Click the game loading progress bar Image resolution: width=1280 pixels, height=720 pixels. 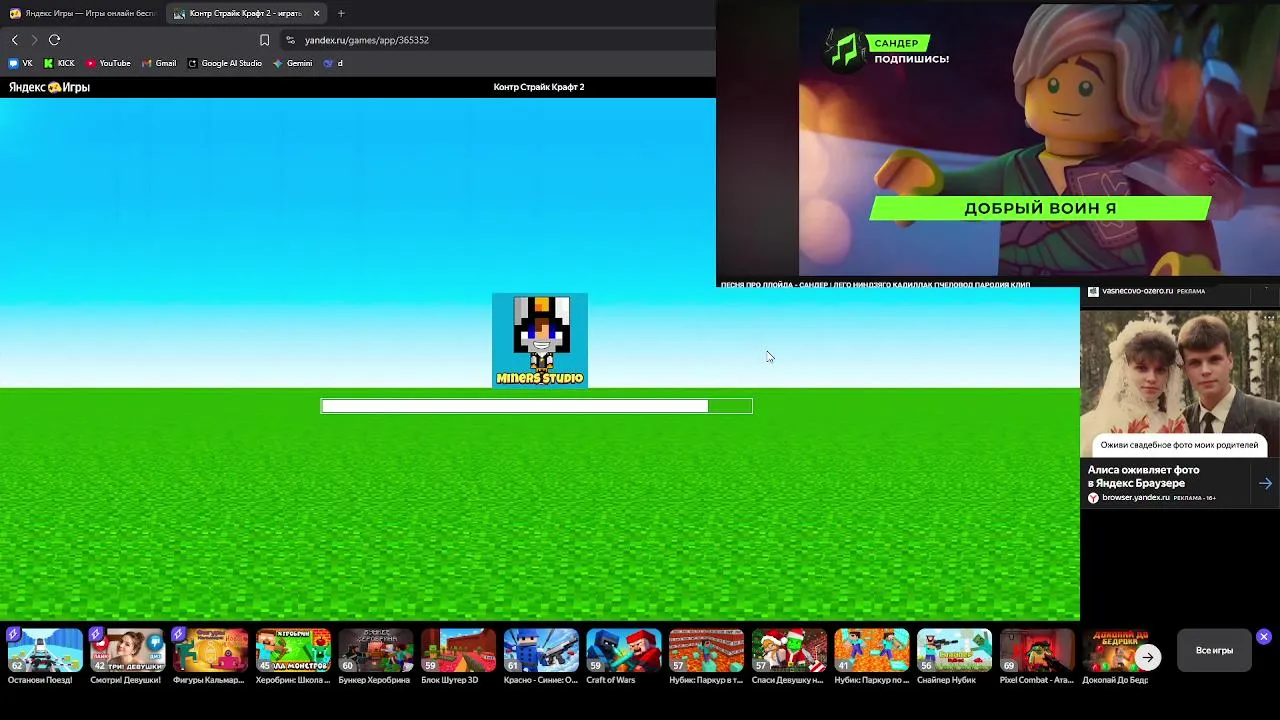click(536, 406)
